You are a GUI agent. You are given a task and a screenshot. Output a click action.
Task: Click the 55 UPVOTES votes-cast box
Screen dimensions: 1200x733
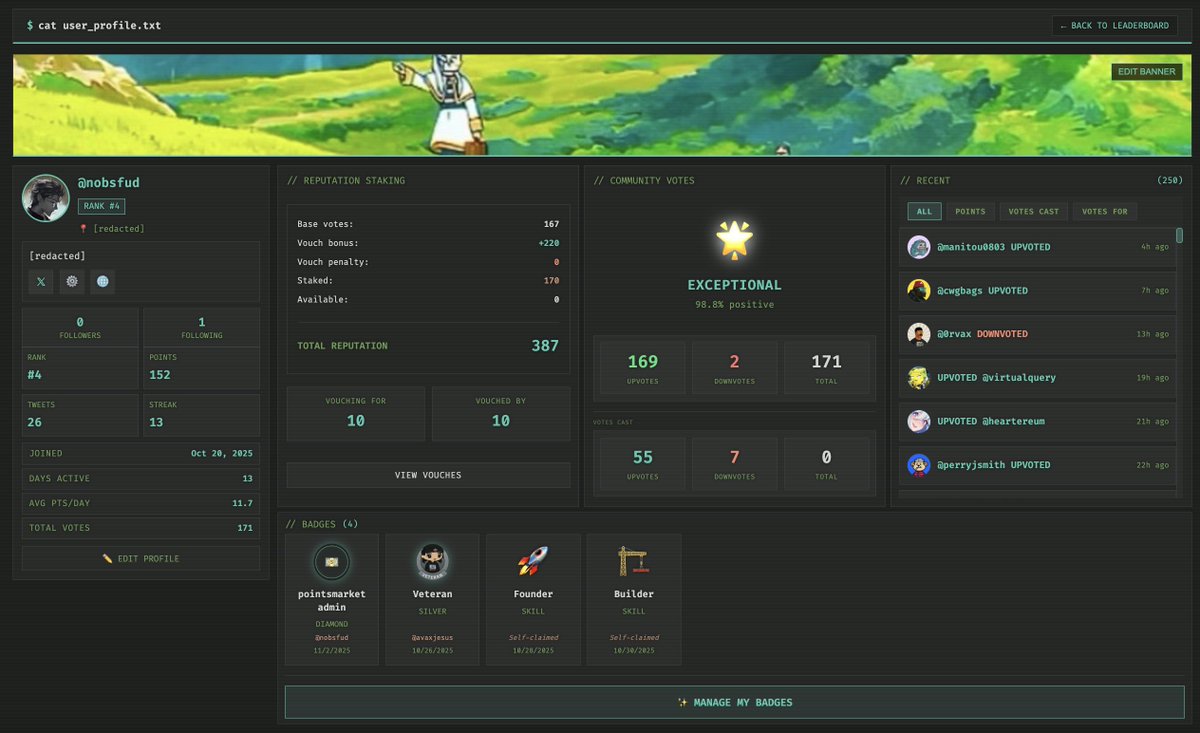(x=643, y=462)
